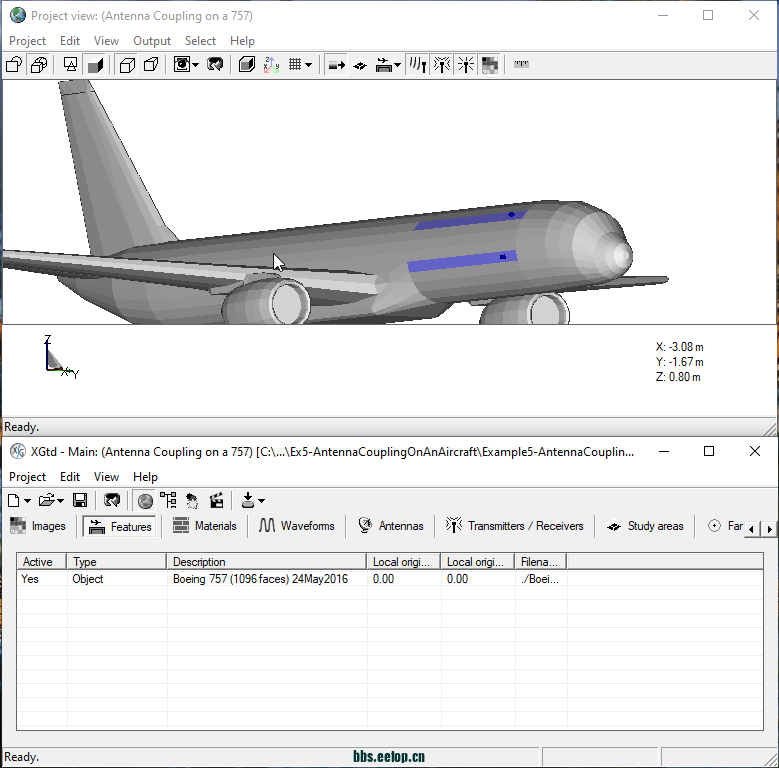779x768 pixels.
Task: Open Project menu in XGtd Main window
Action: [x=27, y=477]
